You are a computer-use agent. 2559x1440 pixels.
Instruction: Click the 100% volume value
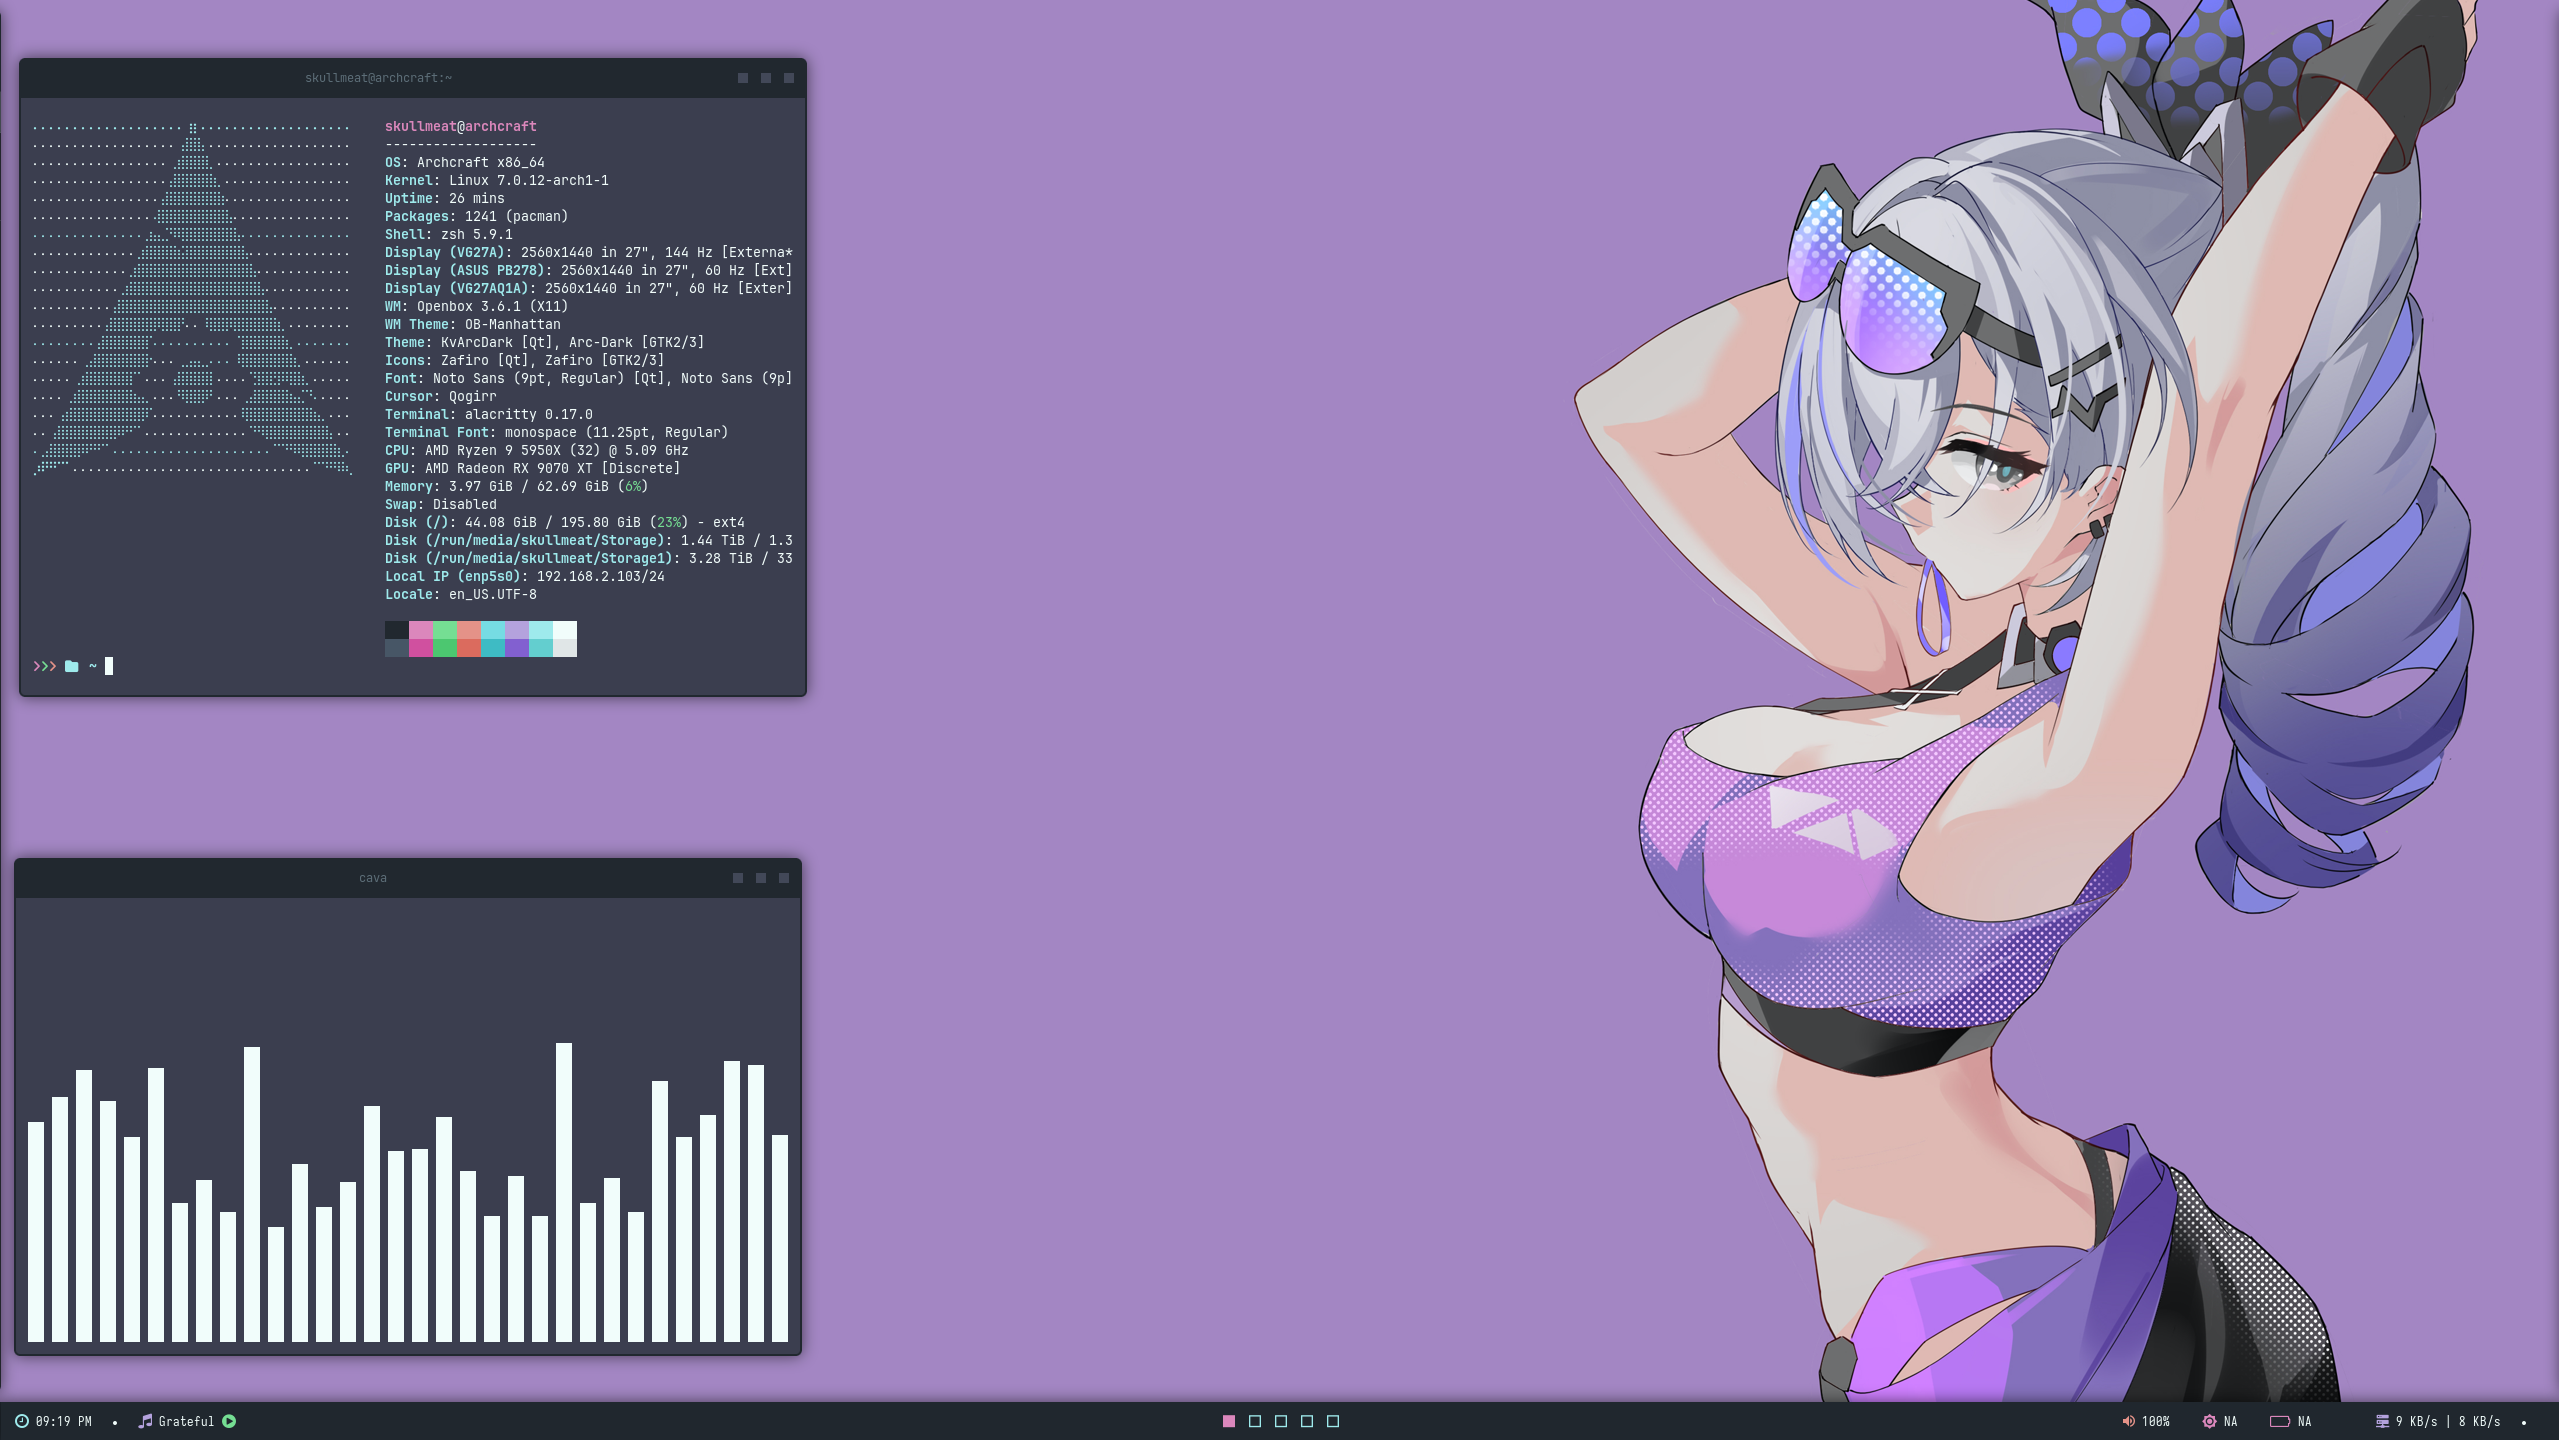pos(2156,1421)
